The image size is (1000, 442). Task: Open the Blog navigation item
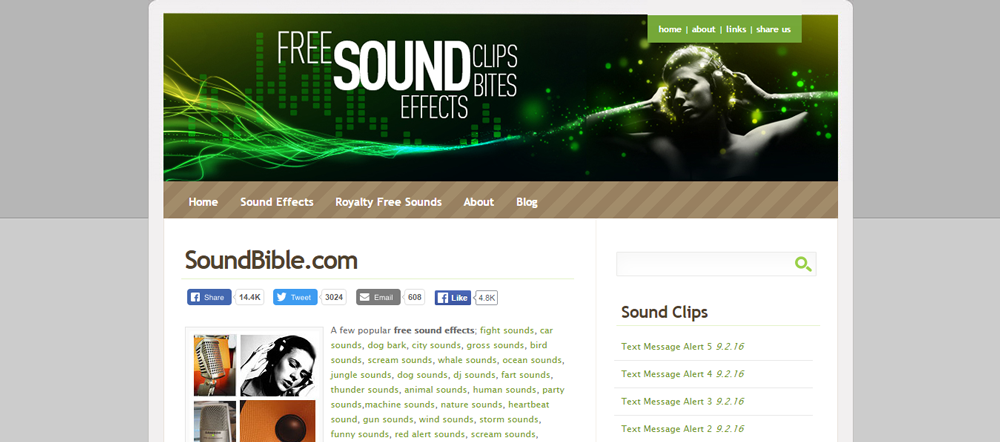[x=527, y=202]
